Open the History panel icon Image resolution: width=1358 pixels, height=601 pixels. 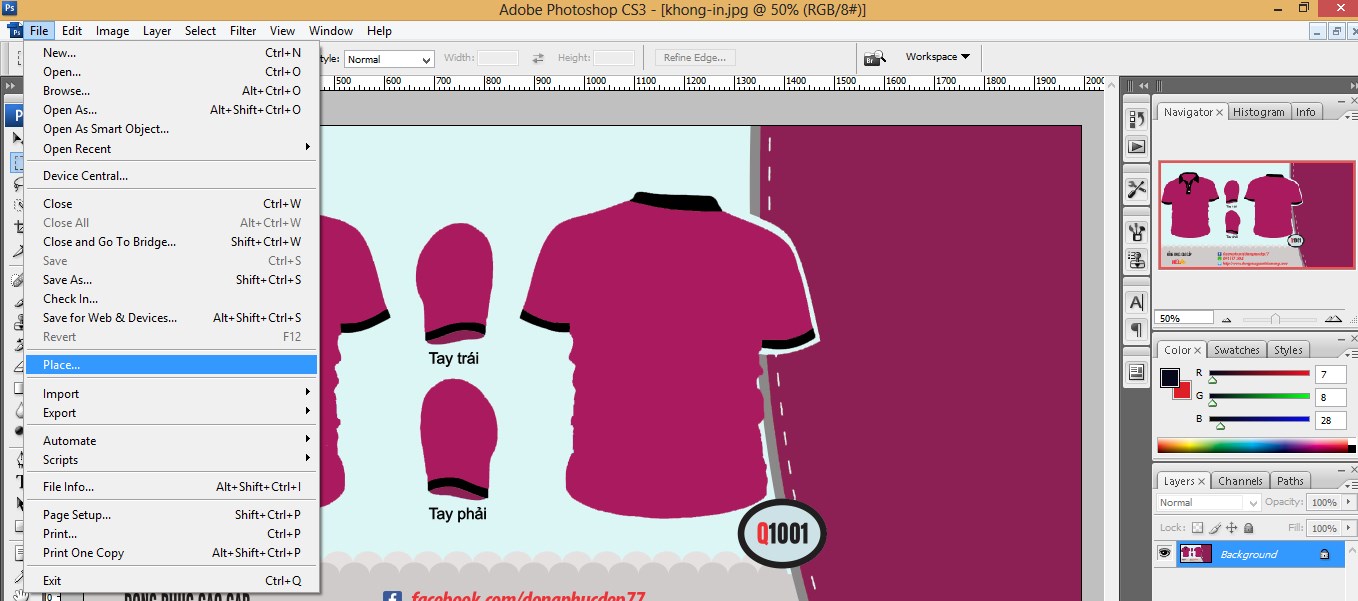(x=1136, y=119)
